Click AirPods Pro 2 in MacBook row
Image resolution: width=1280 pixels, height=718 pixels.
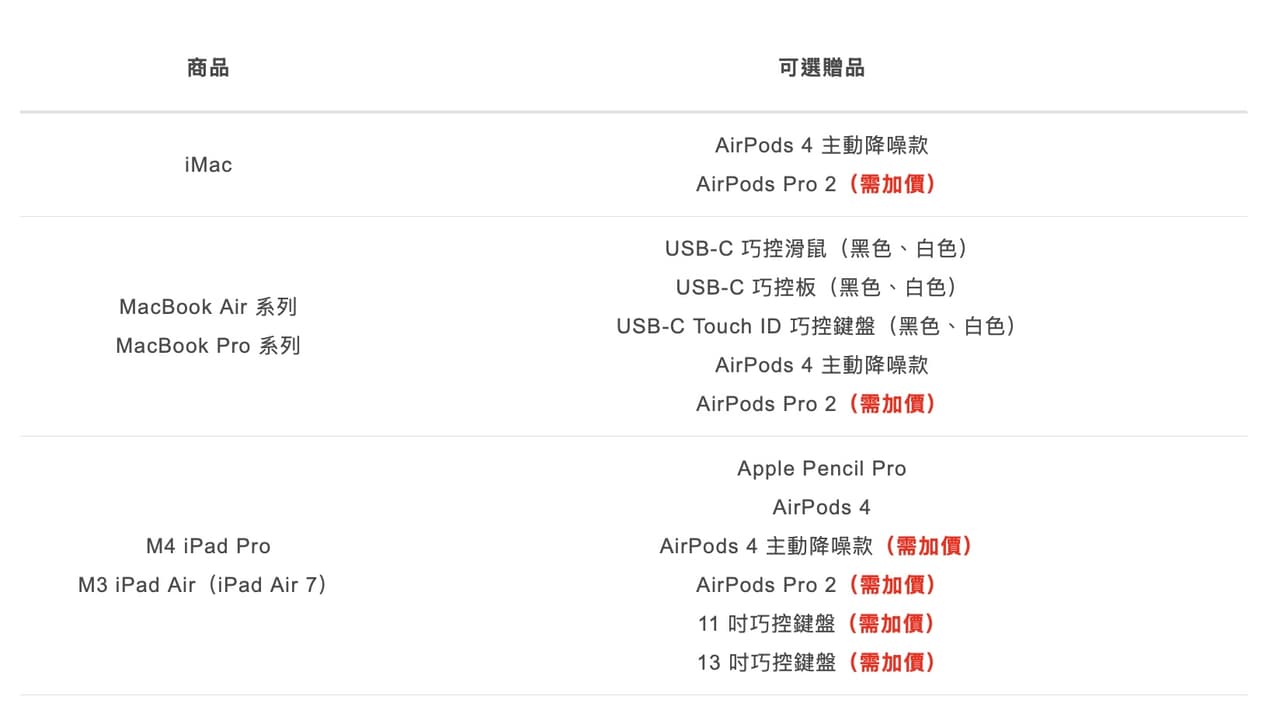pos(766,404)
